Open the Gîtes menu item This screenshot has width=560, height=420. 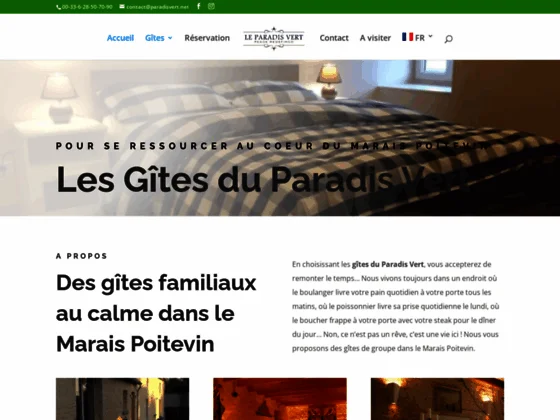155,38
